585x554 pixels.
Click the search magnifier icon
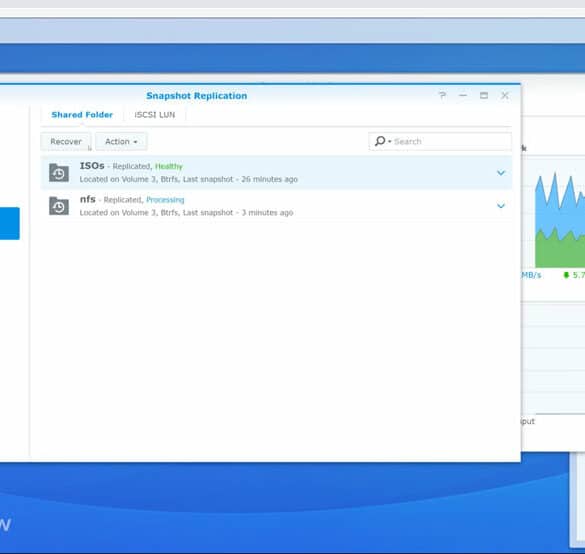point(380,141)
